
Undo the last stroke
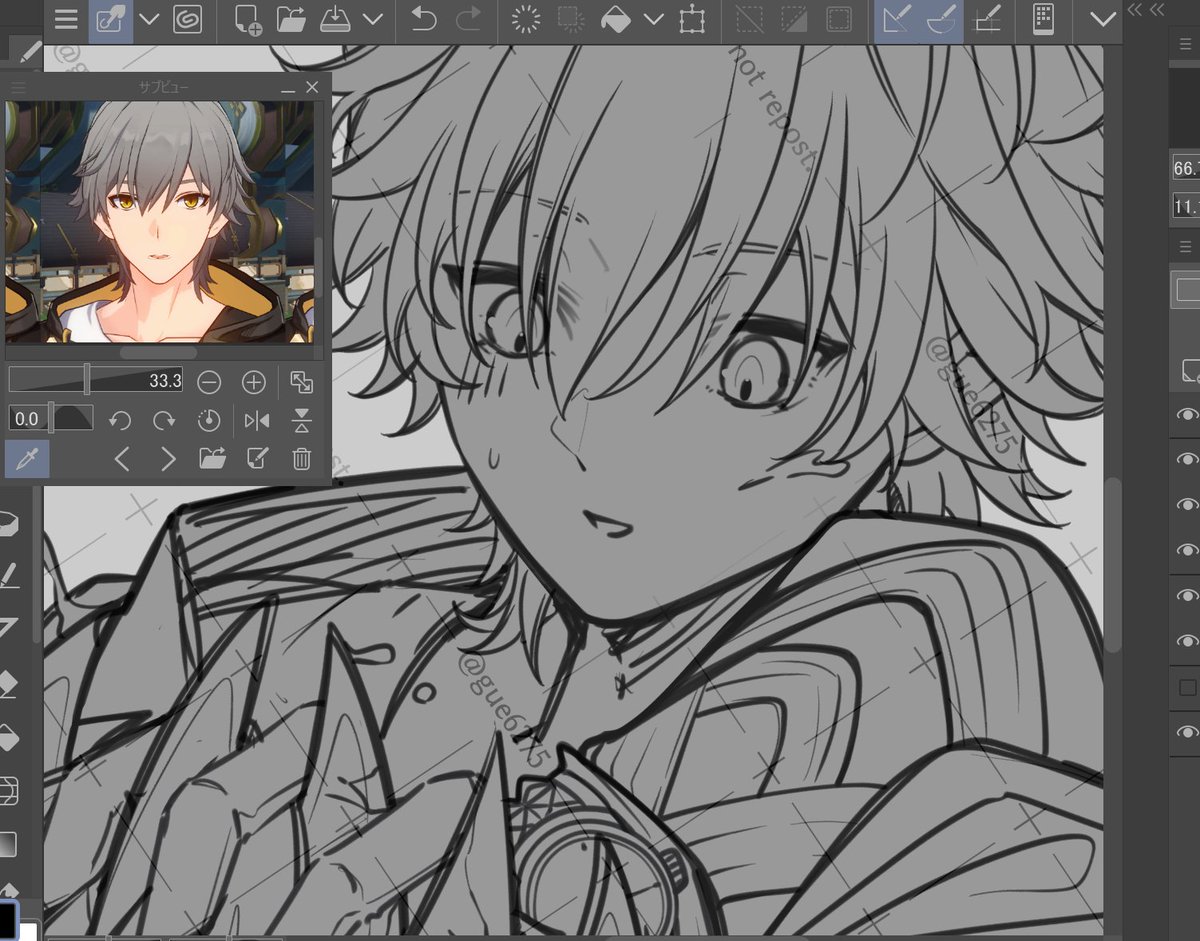424,20
